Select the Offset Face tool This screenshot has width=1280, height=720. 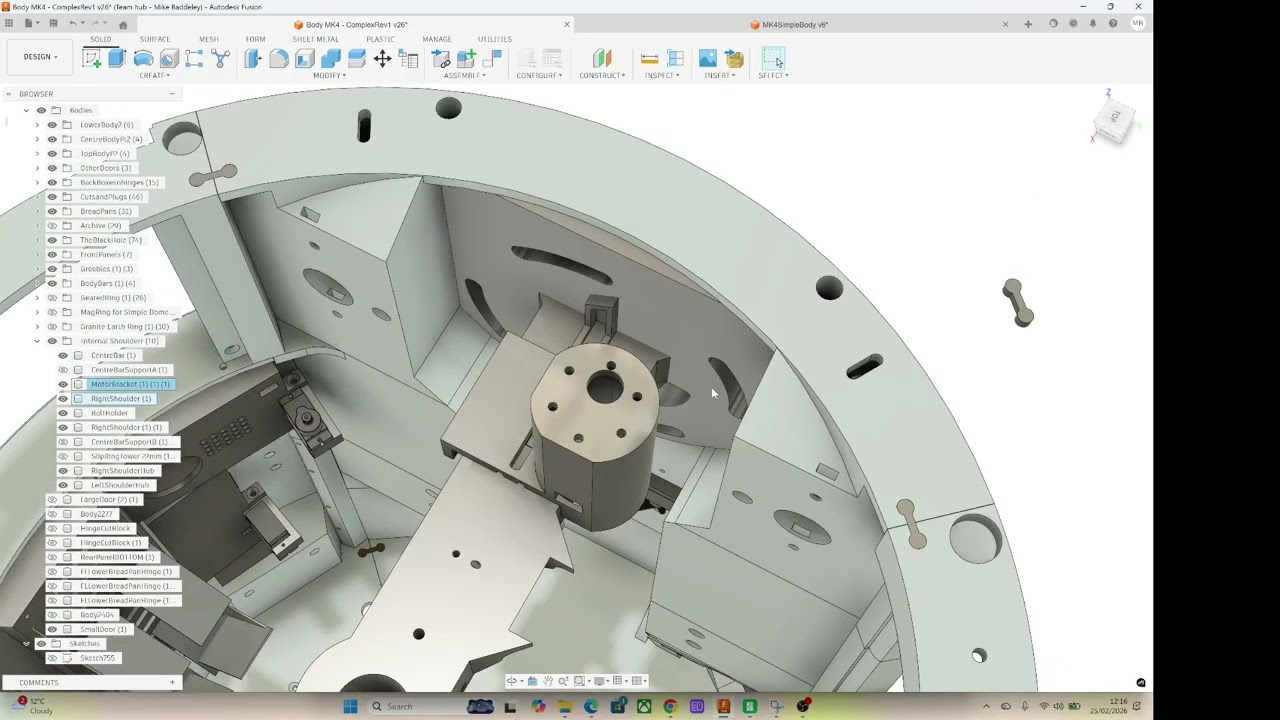(357, 59)
